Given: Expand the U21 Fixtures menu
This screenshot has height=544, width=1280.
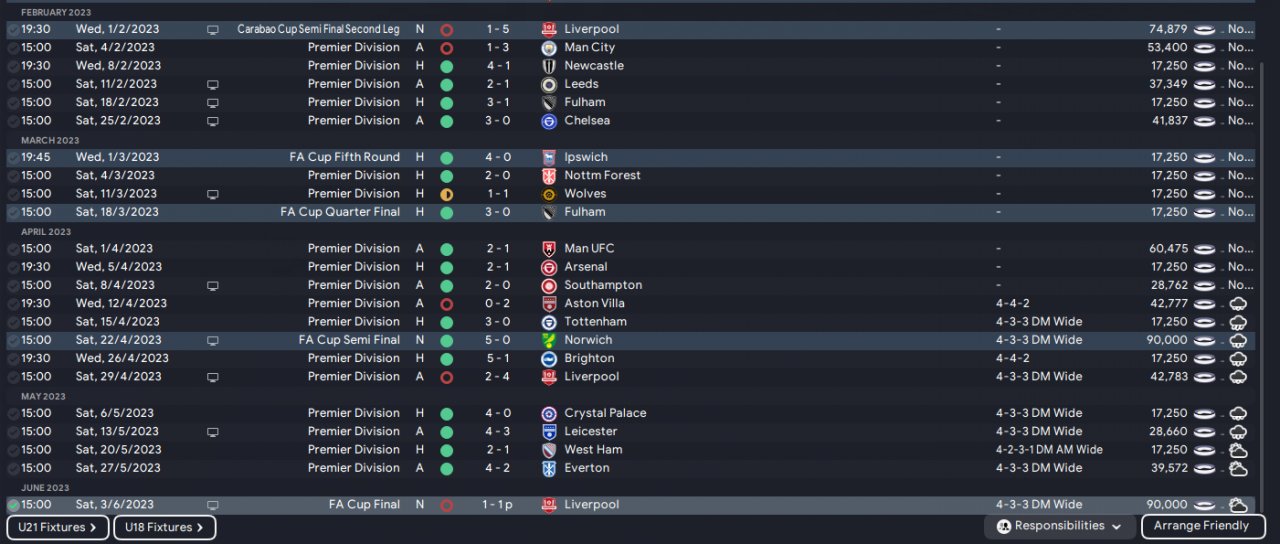Looking at the screenshot, I should (58, 527).
